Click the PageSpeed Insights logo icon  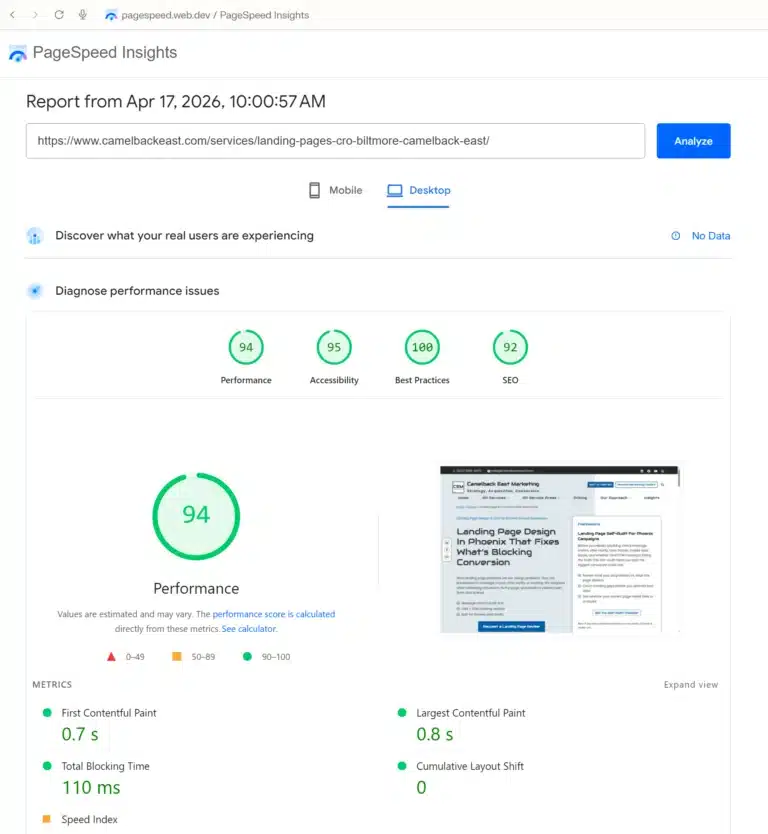tap(18, 53)
